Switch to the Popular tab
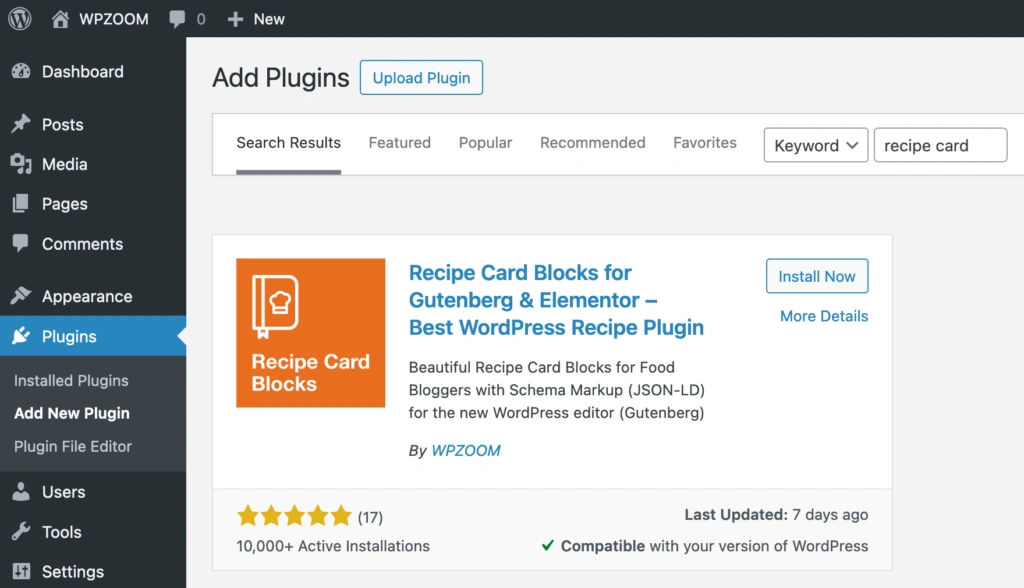This screenshot has height=588, width=1024. point(485,143)
